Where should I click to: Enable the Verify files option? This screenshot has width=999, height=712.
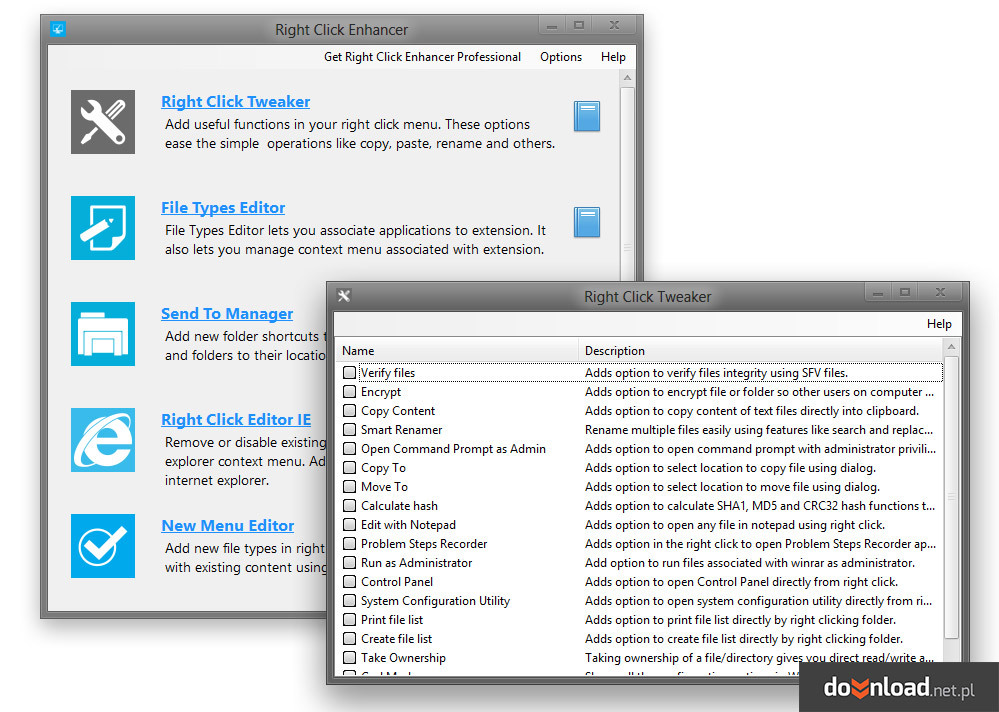(x=349, y=373)
